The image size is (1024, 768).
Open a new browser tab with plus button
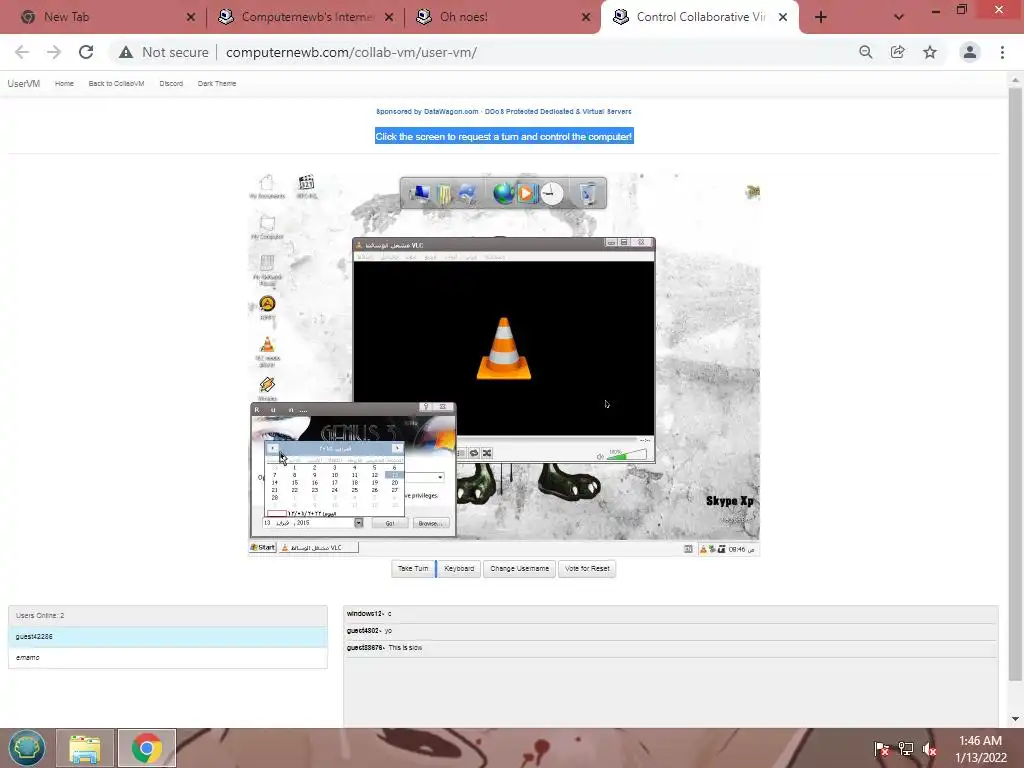coord(821,18)
